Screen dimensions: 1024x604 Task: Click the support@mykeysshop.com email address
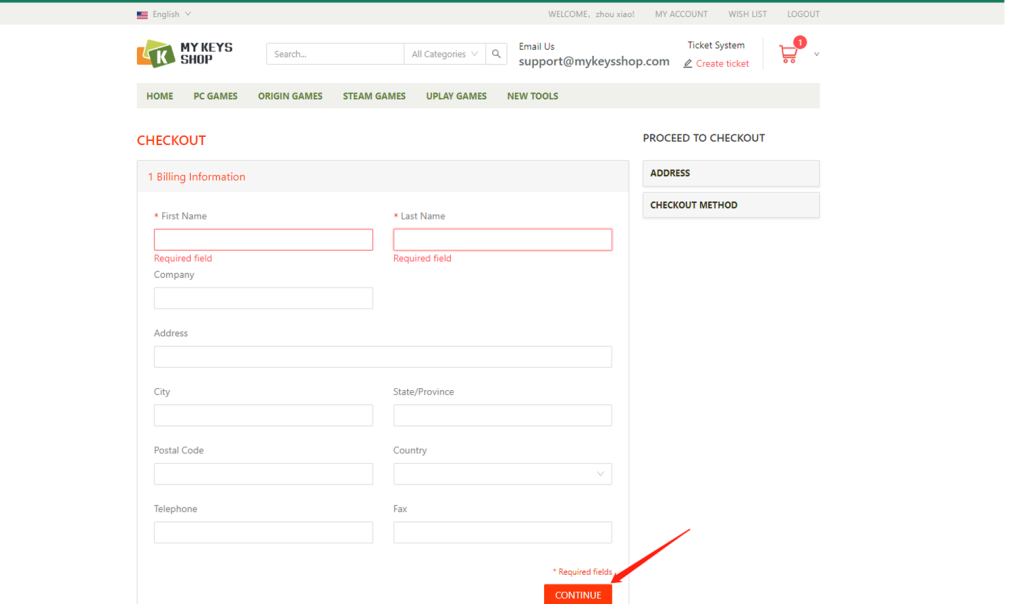click(594, 61)
